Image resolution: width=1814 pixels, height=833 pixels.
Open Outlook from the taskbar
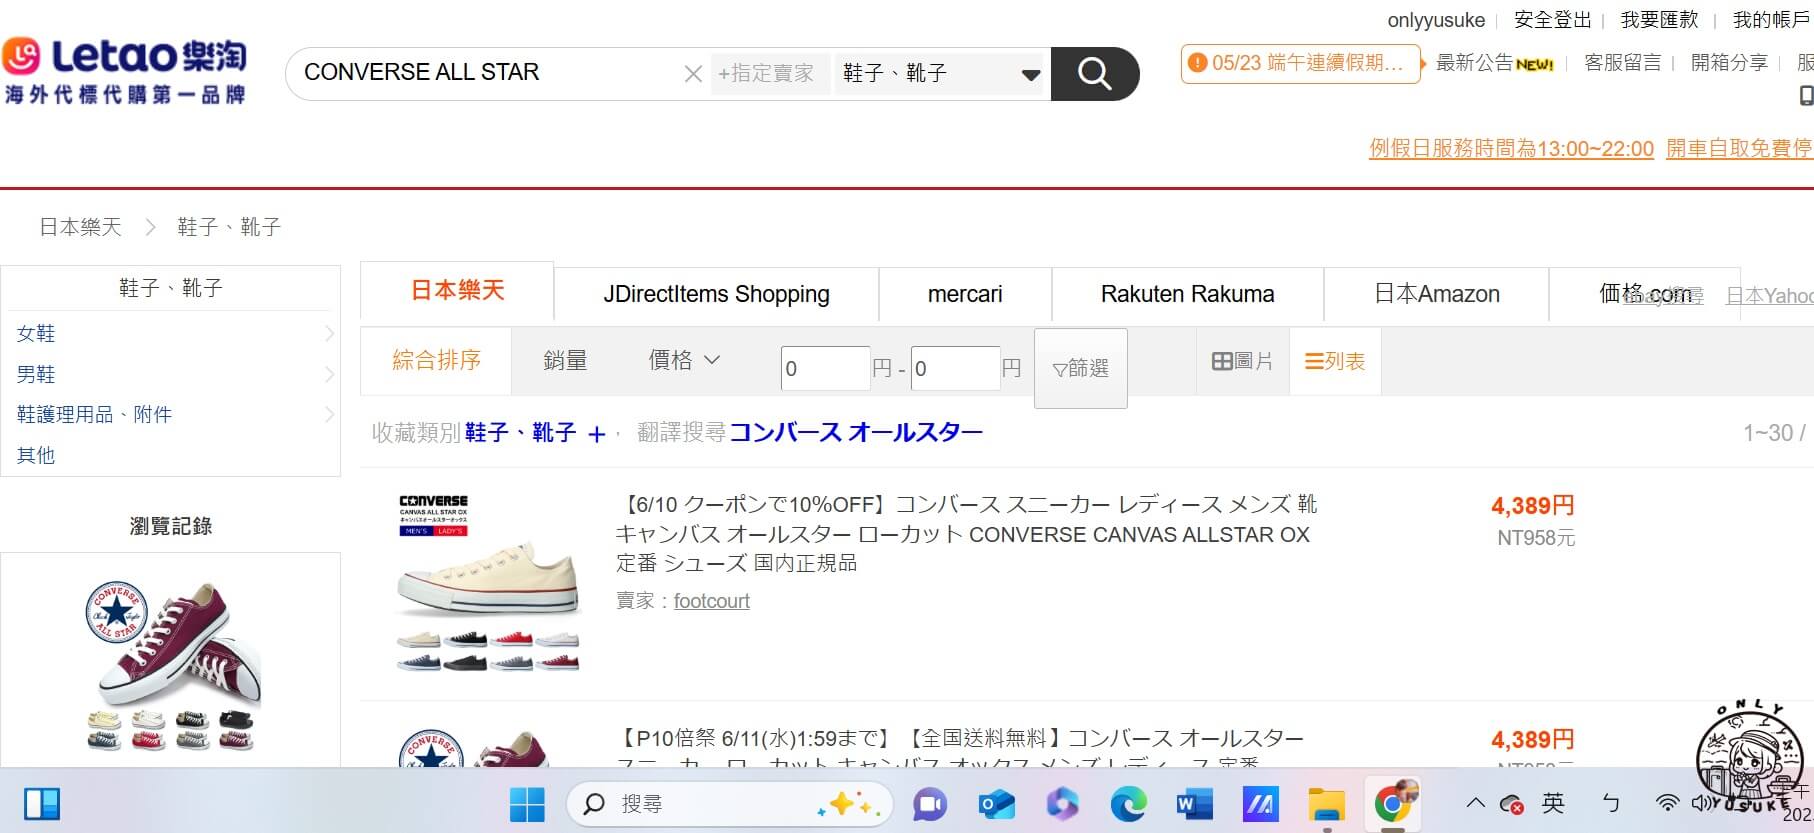coord(996,804)
